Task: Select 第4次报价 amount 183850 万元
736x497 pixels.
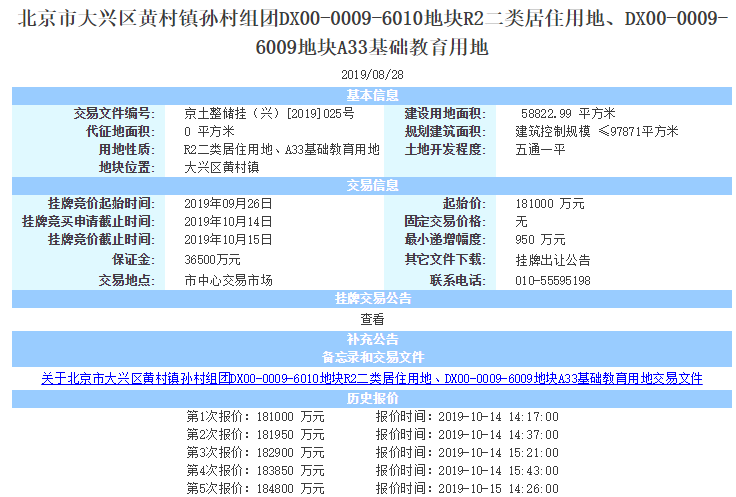Action: [290, 470]
